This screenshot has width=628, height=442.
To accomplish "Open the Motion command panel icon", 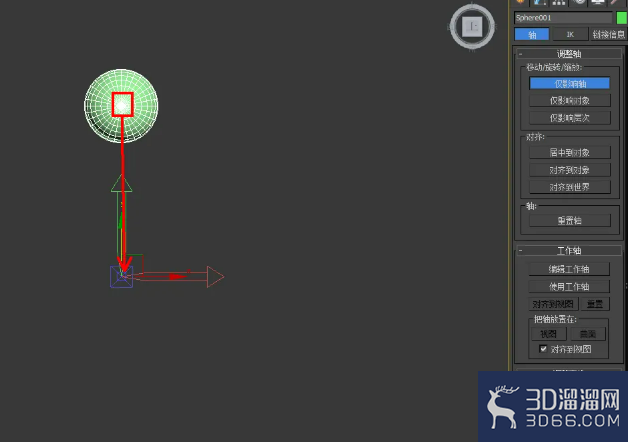I will 579,2.
